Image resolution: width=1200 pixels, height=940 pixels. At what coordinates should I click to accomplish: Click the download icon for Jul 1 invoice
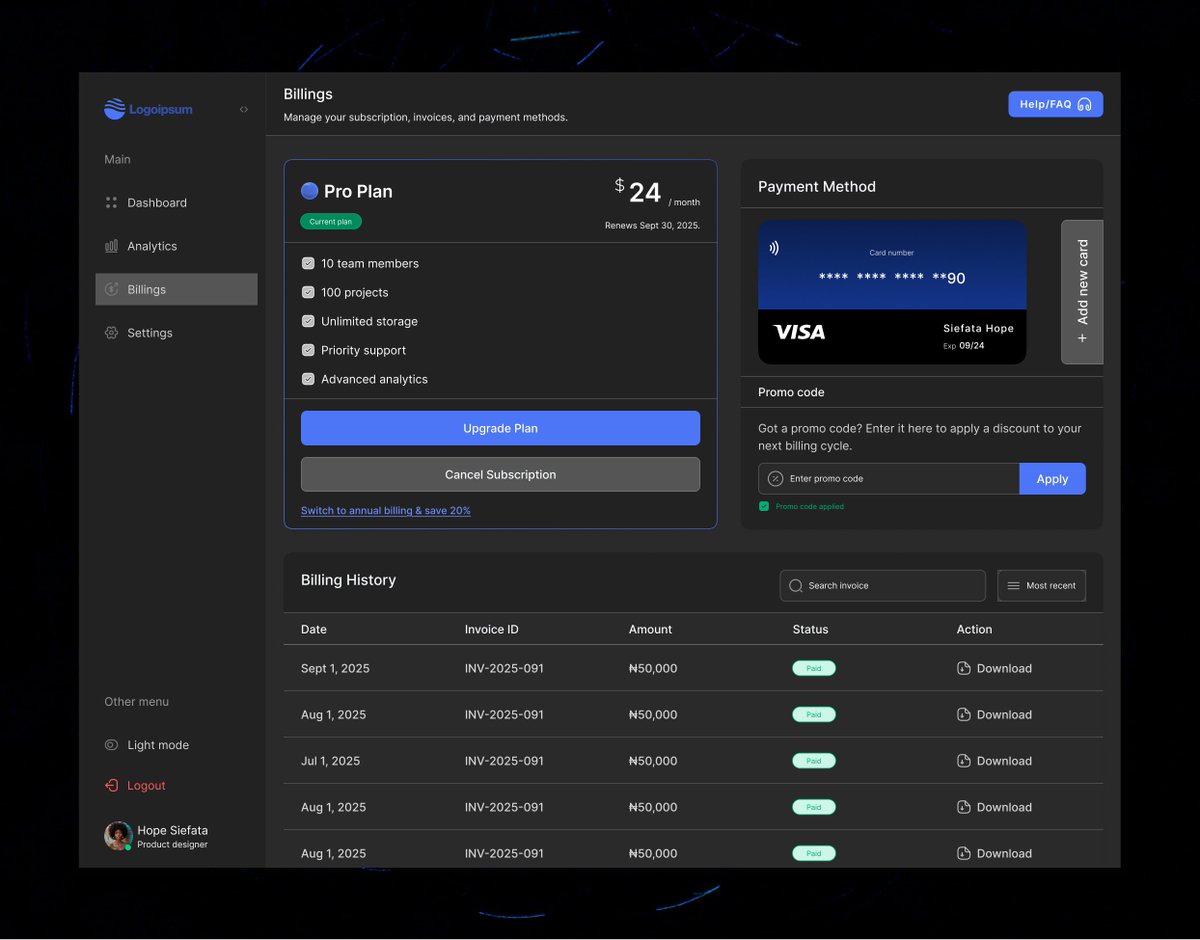tap(962, 760)
